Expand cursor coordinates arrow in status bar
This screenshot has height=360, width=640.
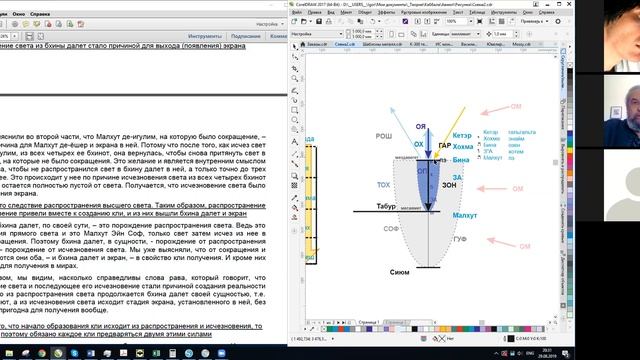(333, 339)
